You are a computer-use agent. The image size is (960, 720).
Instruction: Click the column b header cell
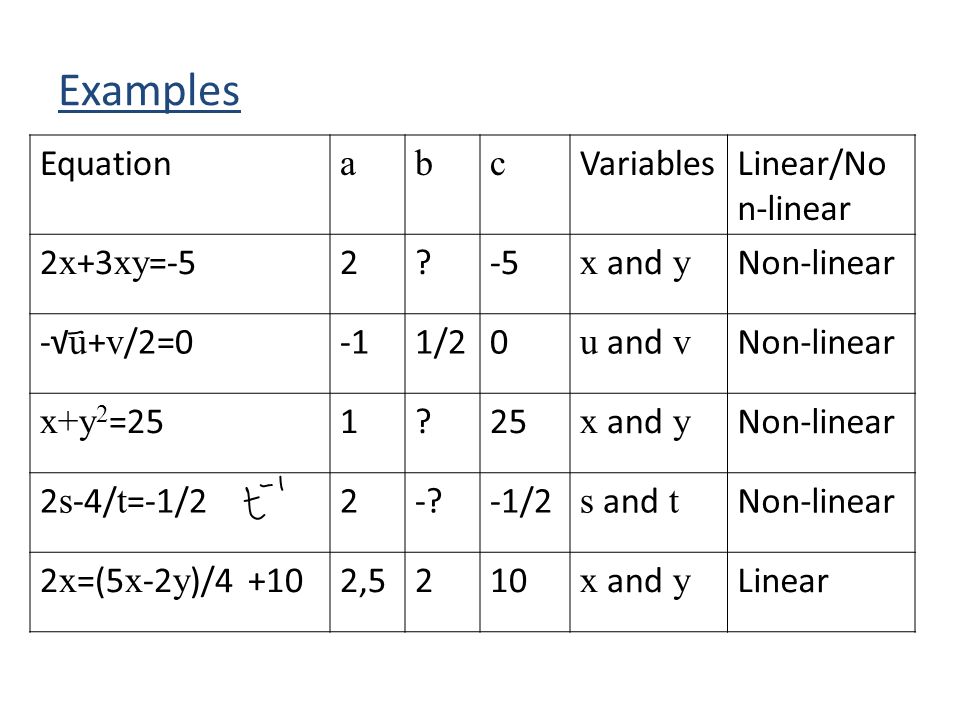point(442,184)
